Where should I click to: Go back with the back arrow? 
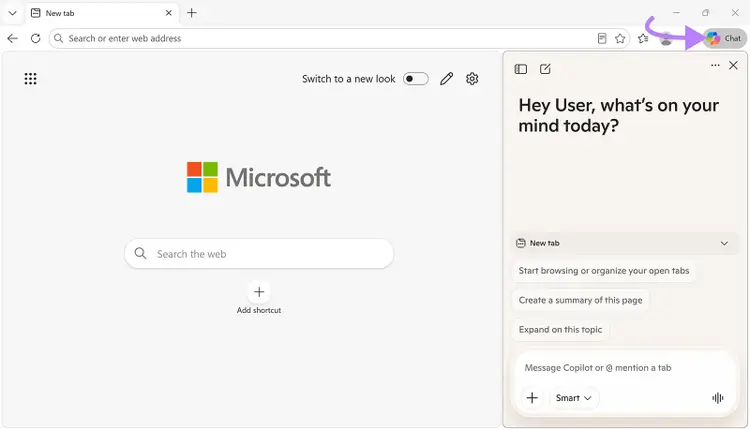point(12,38)
